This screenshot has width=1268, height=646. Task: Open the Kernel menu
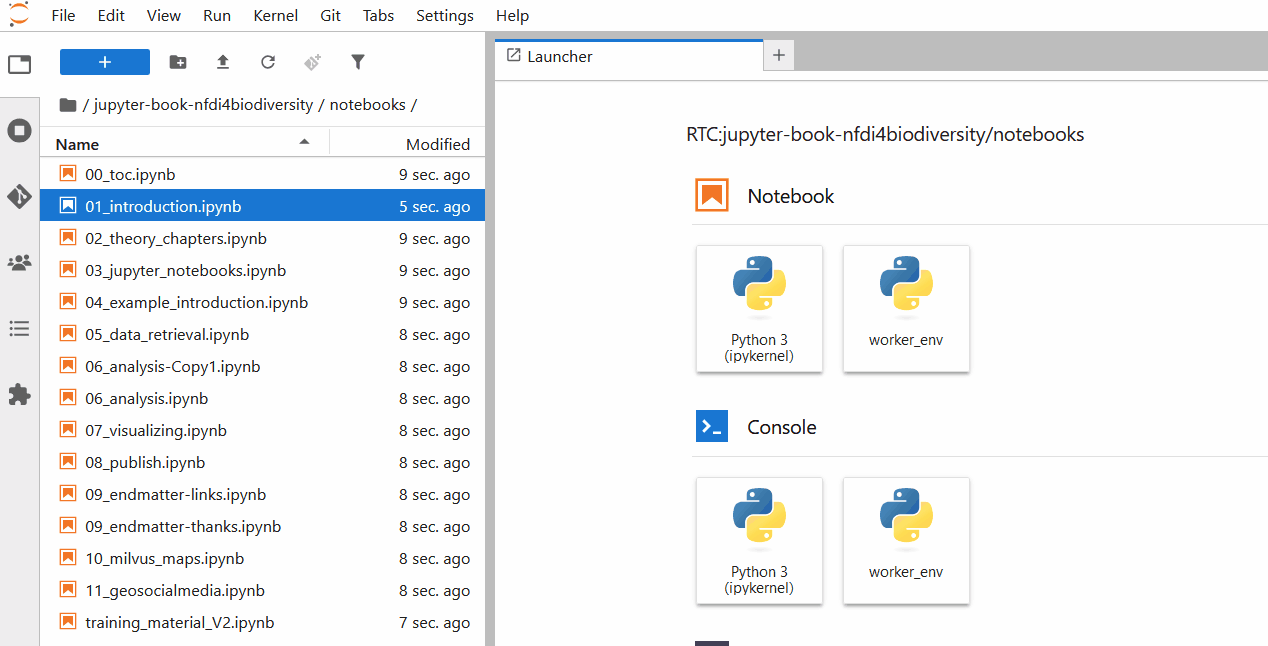pos(275,15)
